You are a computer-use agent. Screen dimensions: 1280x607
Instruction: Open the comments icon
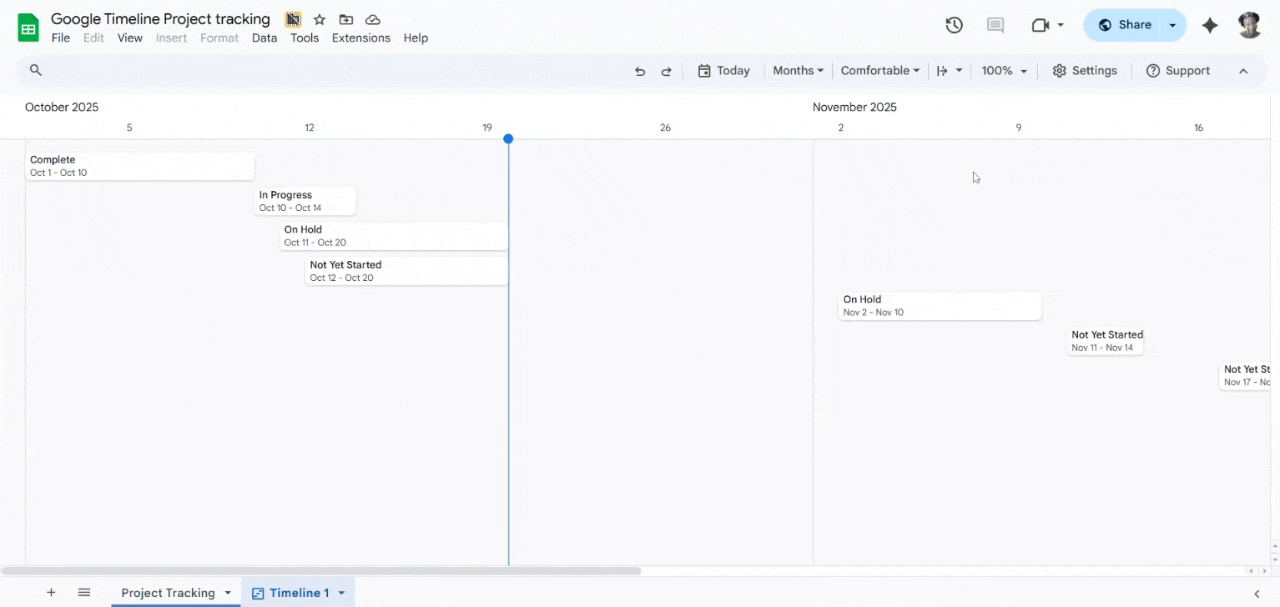(x=994, y=25)
